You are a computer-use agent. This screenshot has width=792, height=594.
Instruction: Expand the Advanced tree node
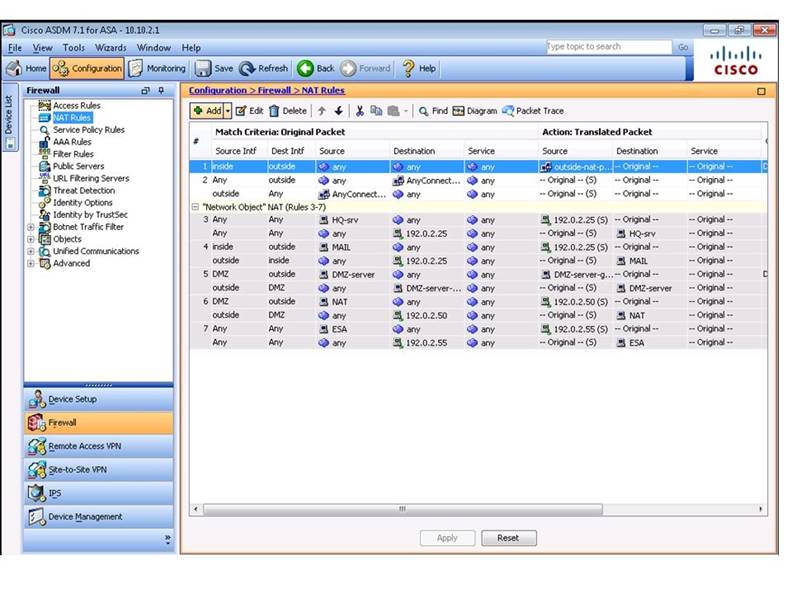click(x=31, y=264)
